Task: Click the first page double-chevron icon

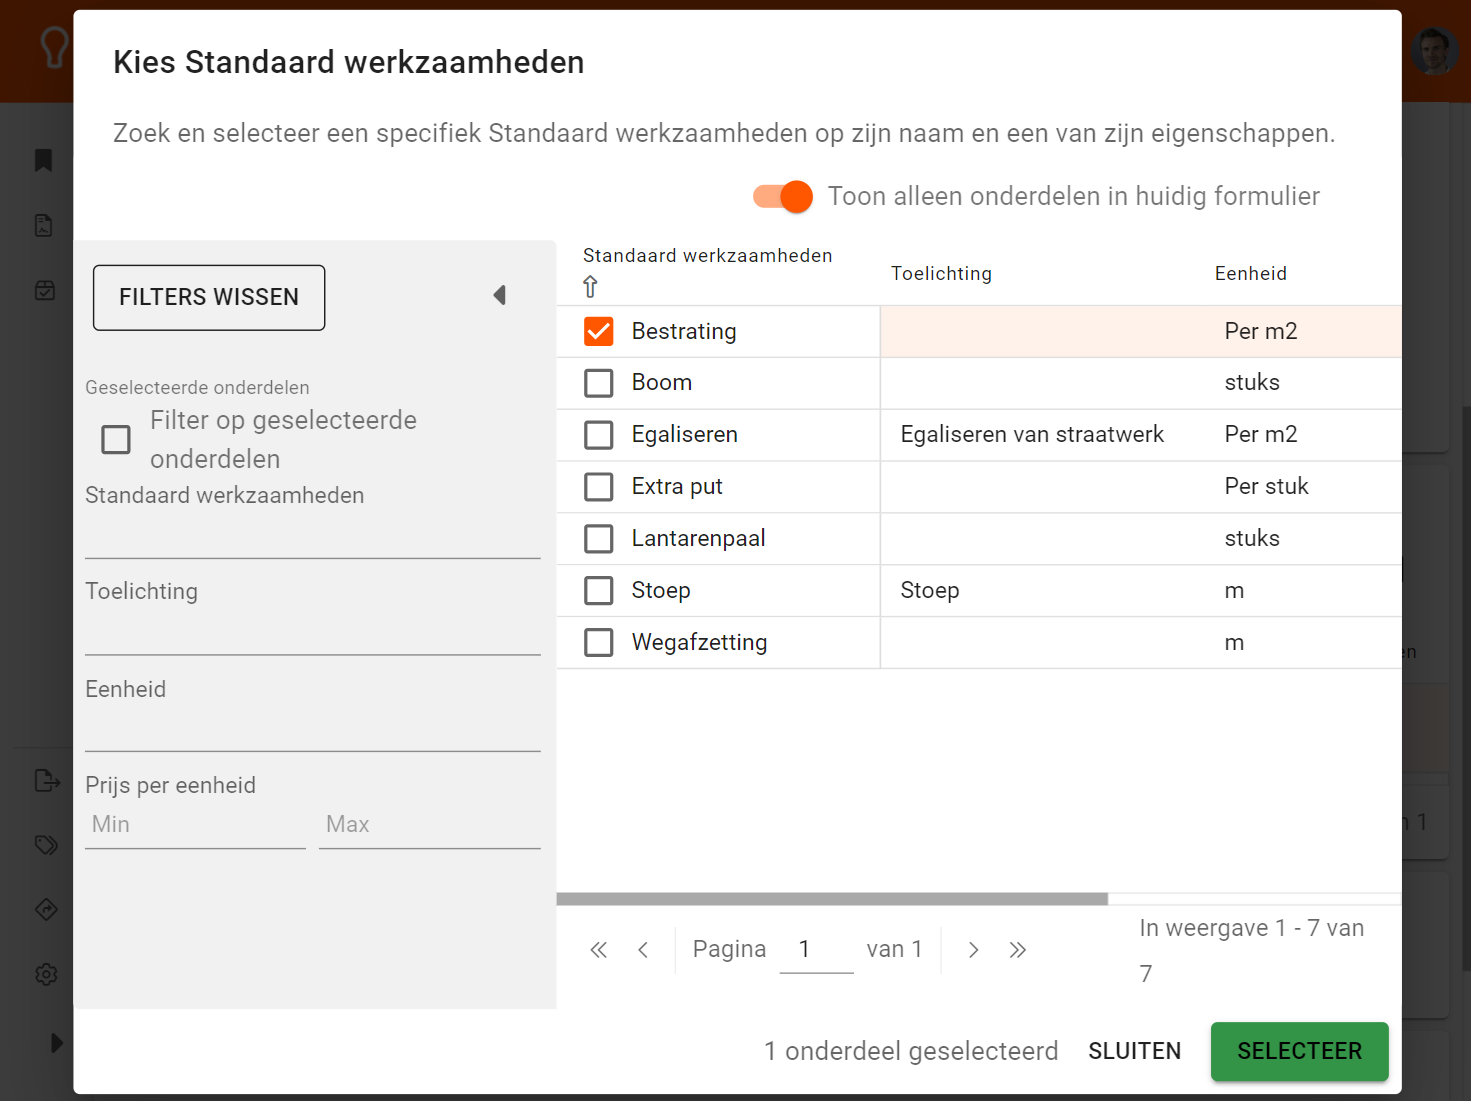Action: pyautogui.click(x=598, y=950)
